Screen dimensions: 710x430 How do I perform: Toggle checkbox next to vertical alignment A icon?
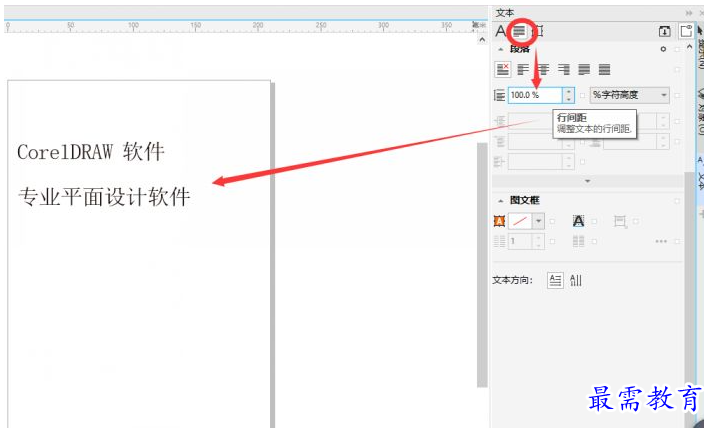pos(595,222)
